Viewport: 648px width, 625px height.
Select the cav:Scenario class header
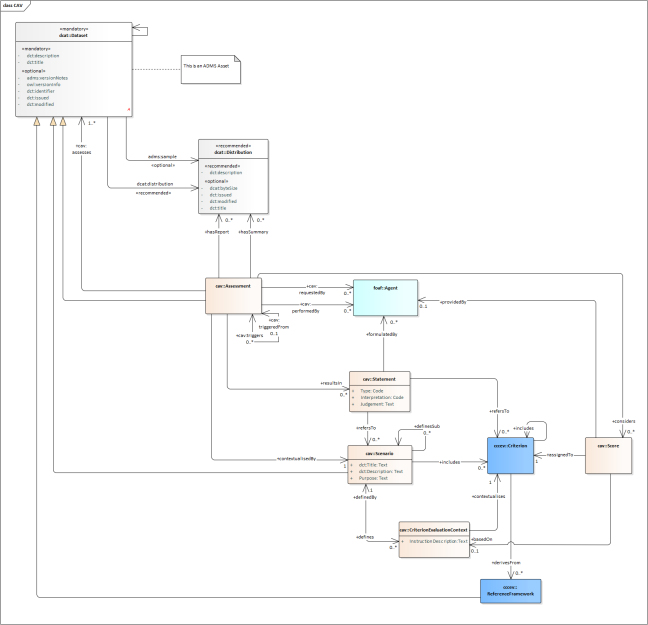(x=379, y=453)
